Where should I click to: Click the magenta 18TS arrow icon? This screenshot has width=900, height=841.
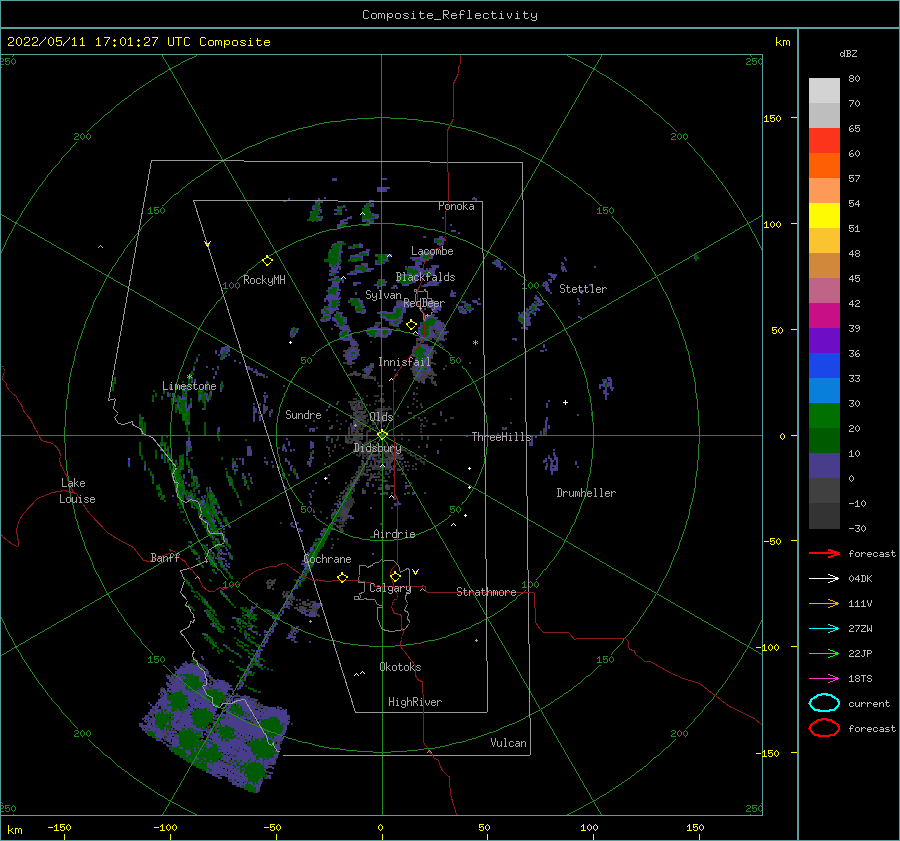pos(824,679)
